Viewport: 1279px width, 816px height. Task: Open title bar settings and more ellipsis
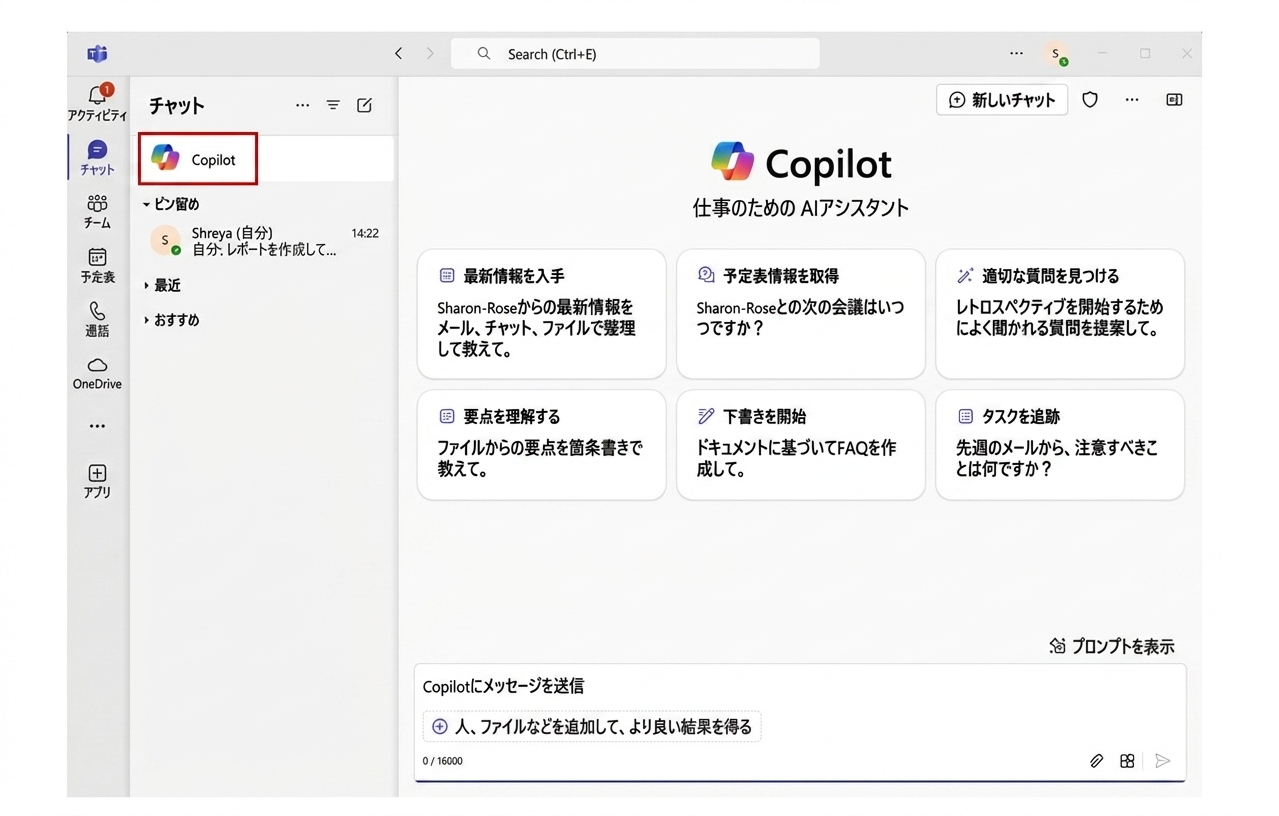click(1016, 54)
